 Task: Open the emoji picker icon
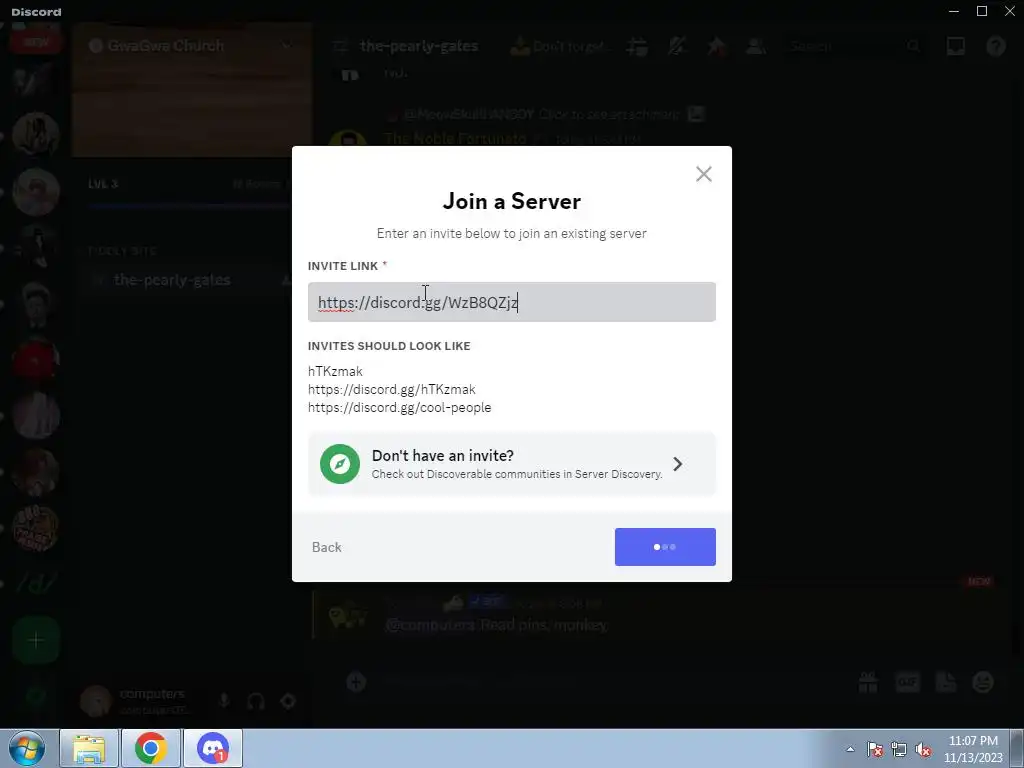983,682
